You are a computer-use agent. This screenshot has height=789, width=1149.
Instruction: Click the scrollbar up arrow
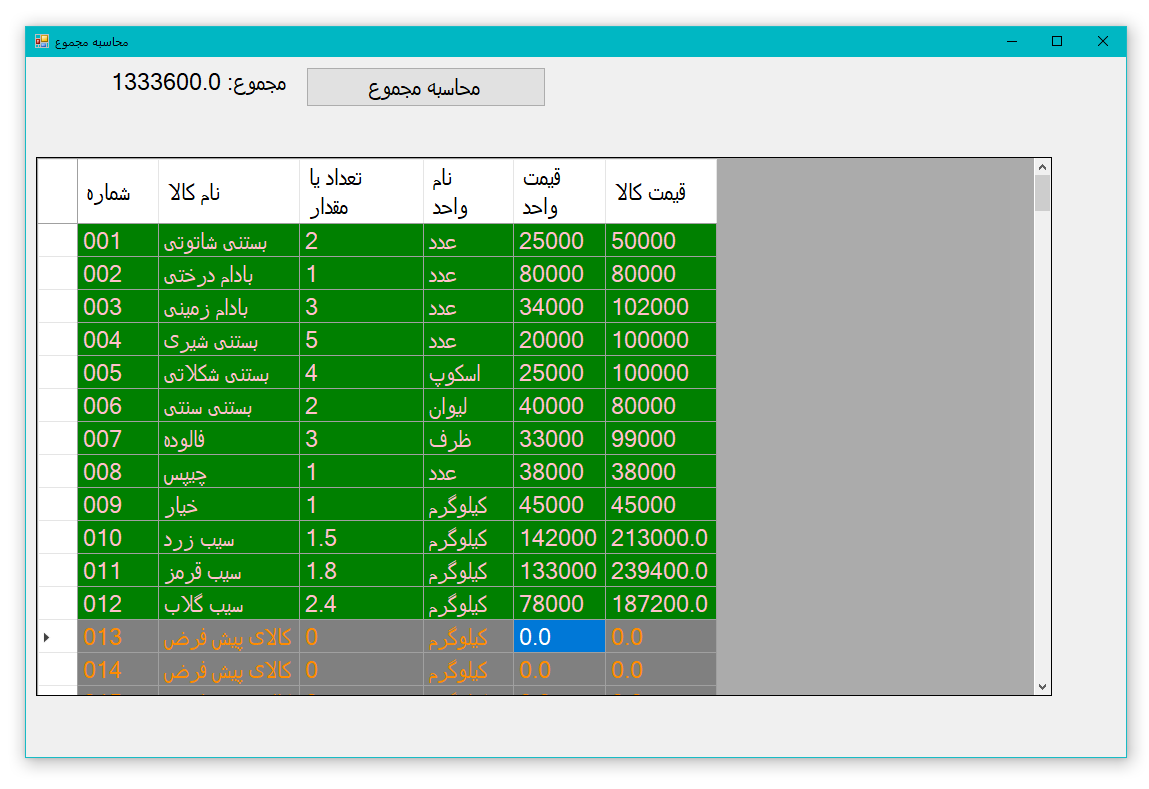coord(1042,168)
